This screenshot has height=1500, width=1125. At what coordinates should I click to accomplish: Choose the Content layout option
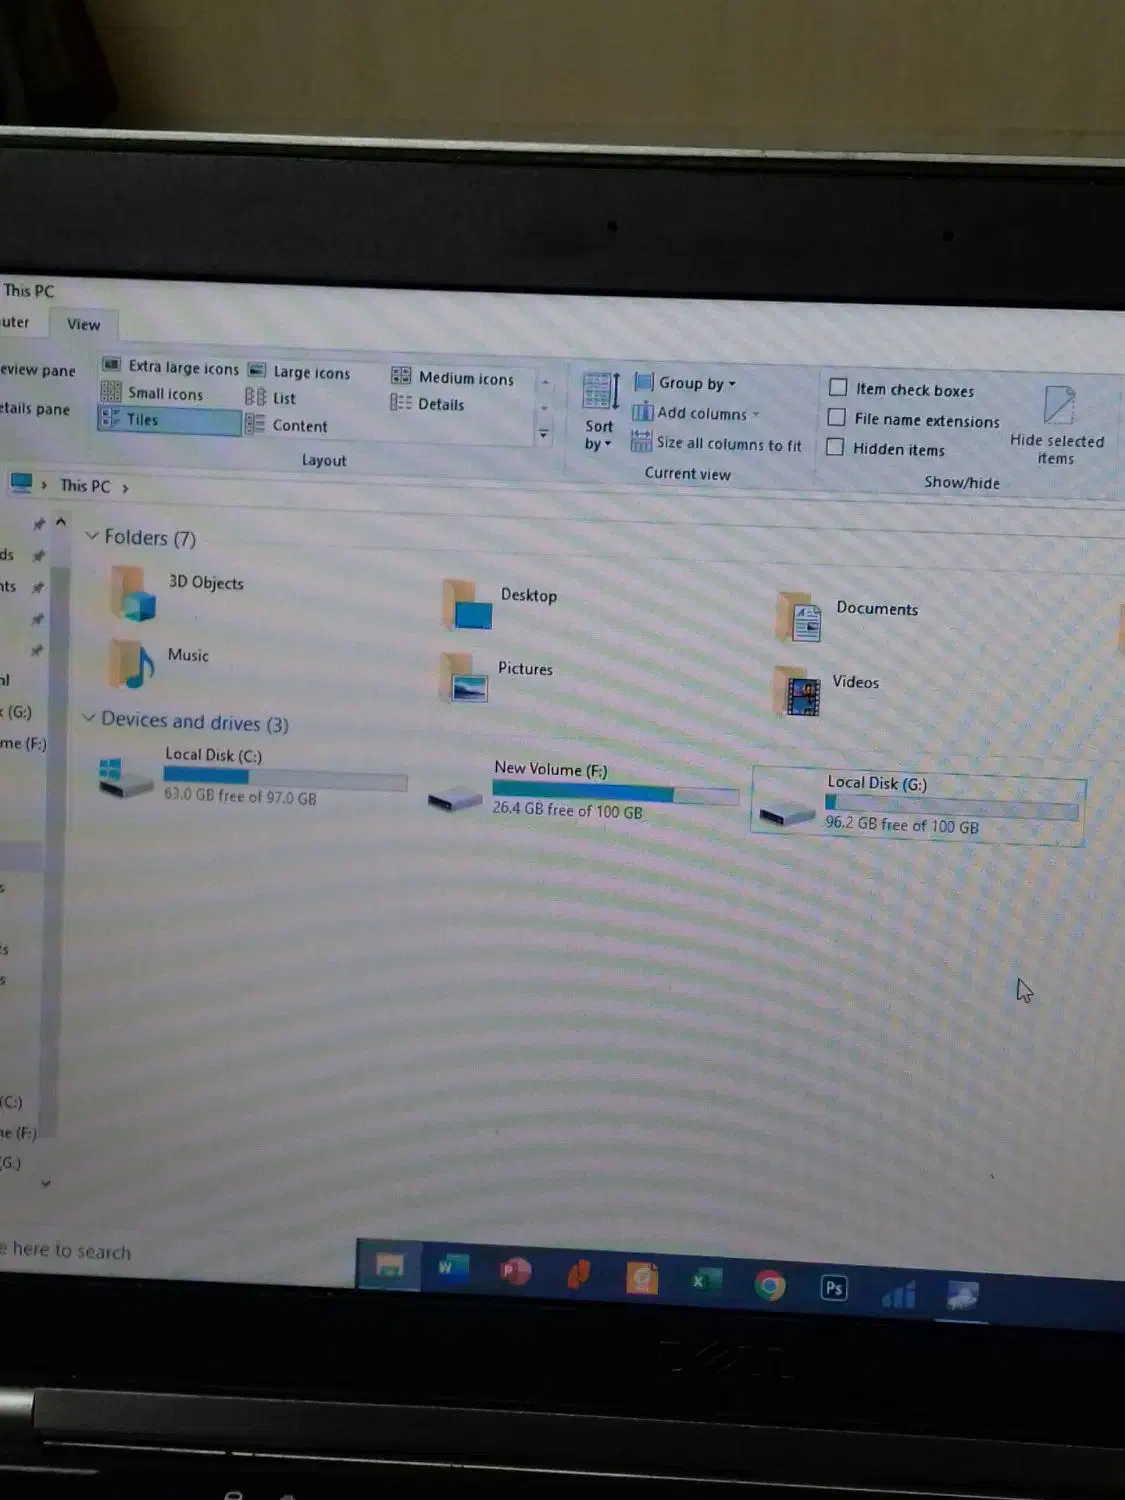click(287, 425)
